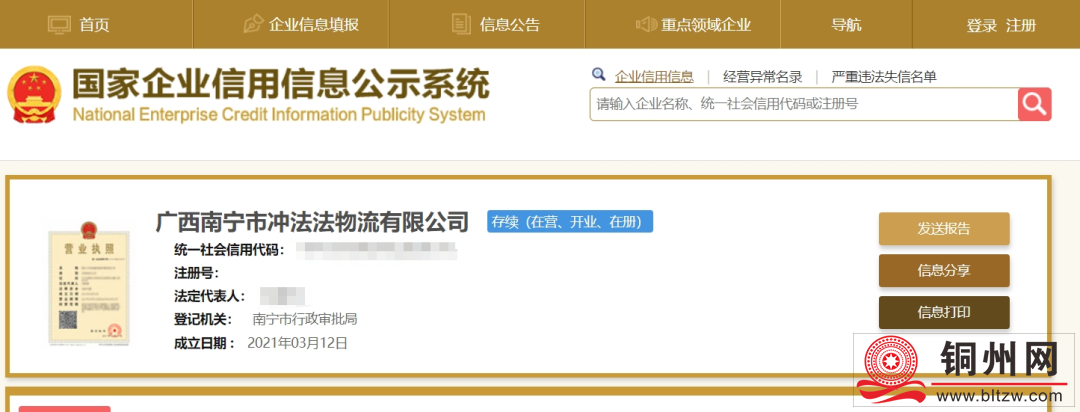
Task: Click the 国家企业信用信息公示系统 title
Action: coord(281,85)
